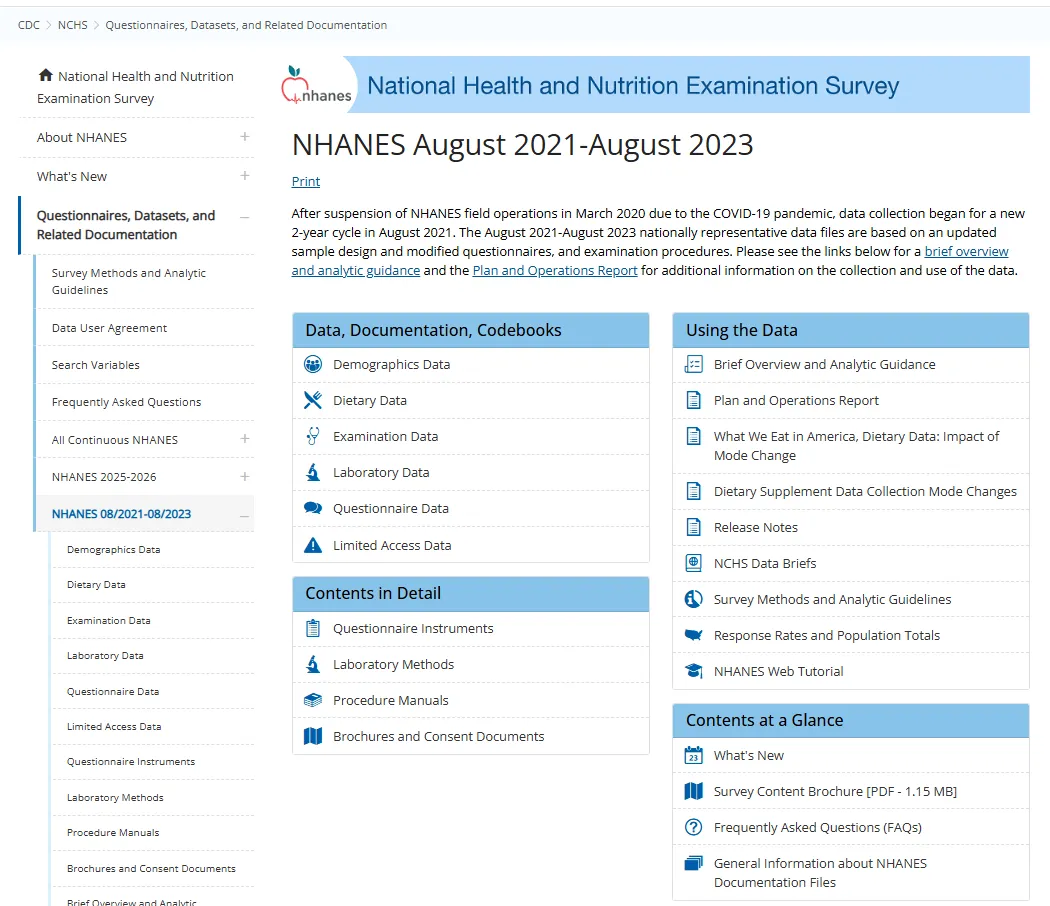This screenshot has height=906, width=1050.
Task: Click the NCHS Data Briefs globe icon
Action: (x=694, y=563)
